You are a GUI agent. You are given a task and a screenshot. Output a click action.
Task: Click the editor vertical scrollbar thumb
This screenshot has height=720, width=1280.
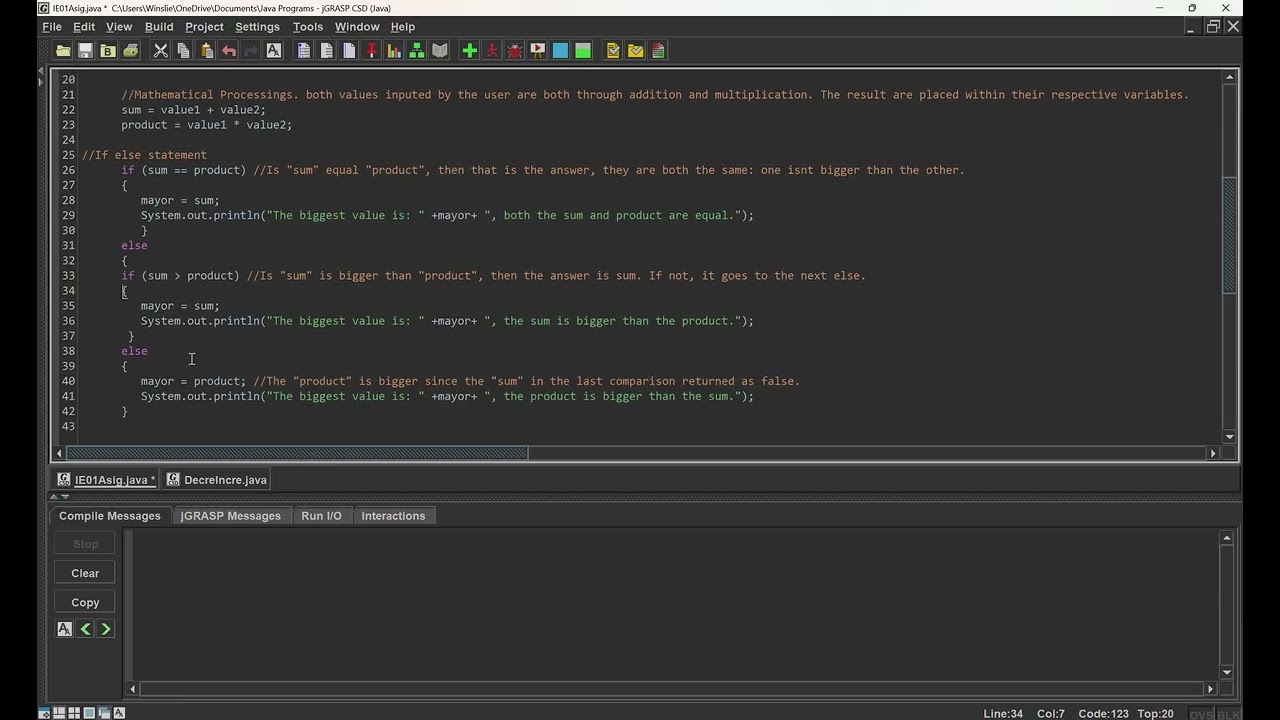1230,235
